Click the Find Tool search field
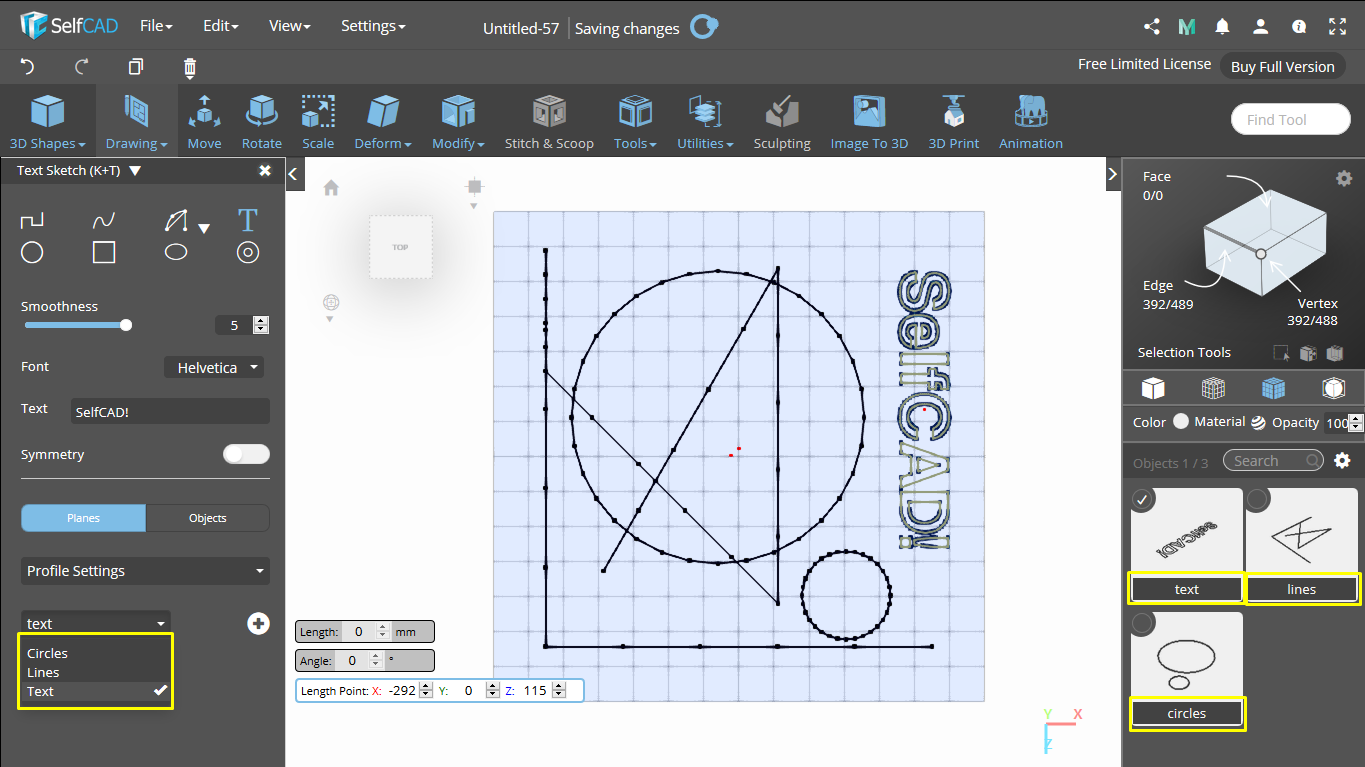The height and width of the screenshot is (767, 1365). coord(1291,119)
